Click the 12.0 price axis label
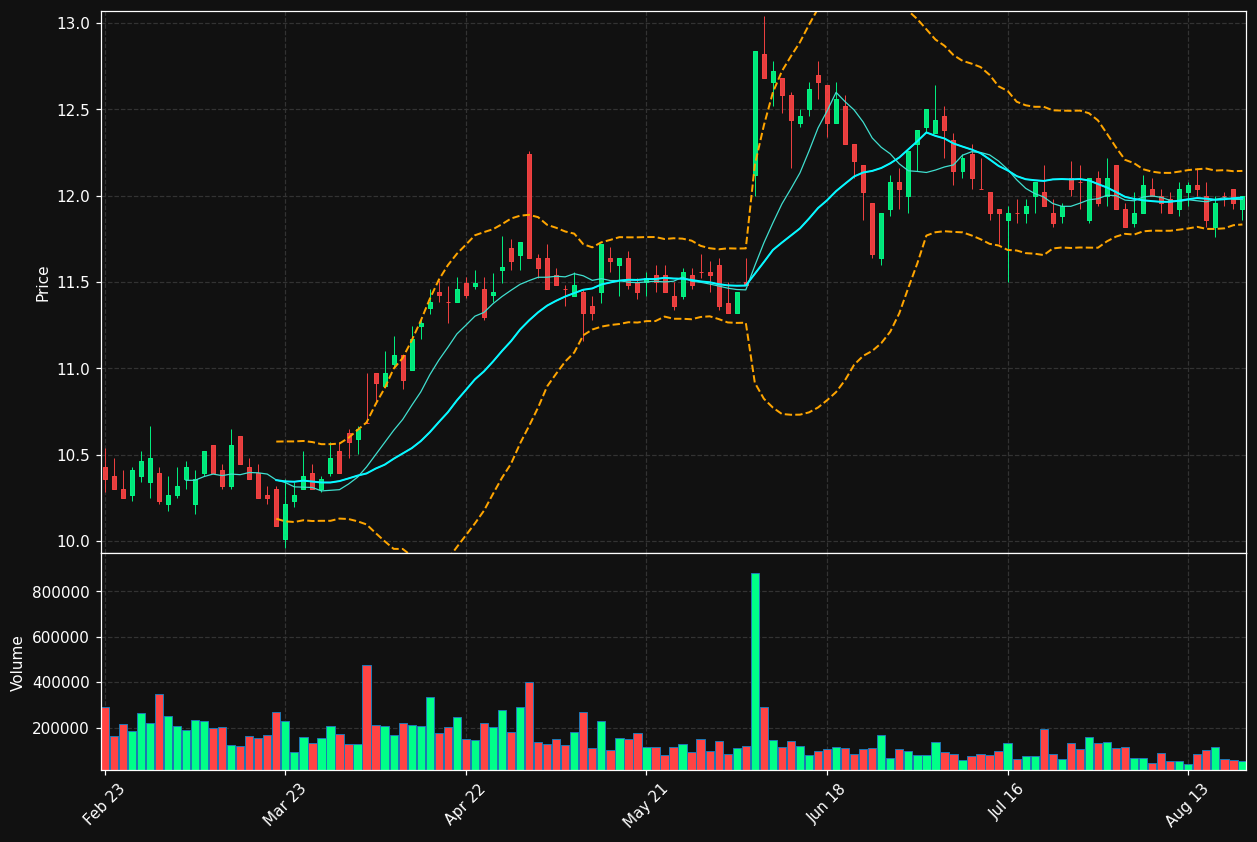 pyautogui.click(x=75, y=196)
